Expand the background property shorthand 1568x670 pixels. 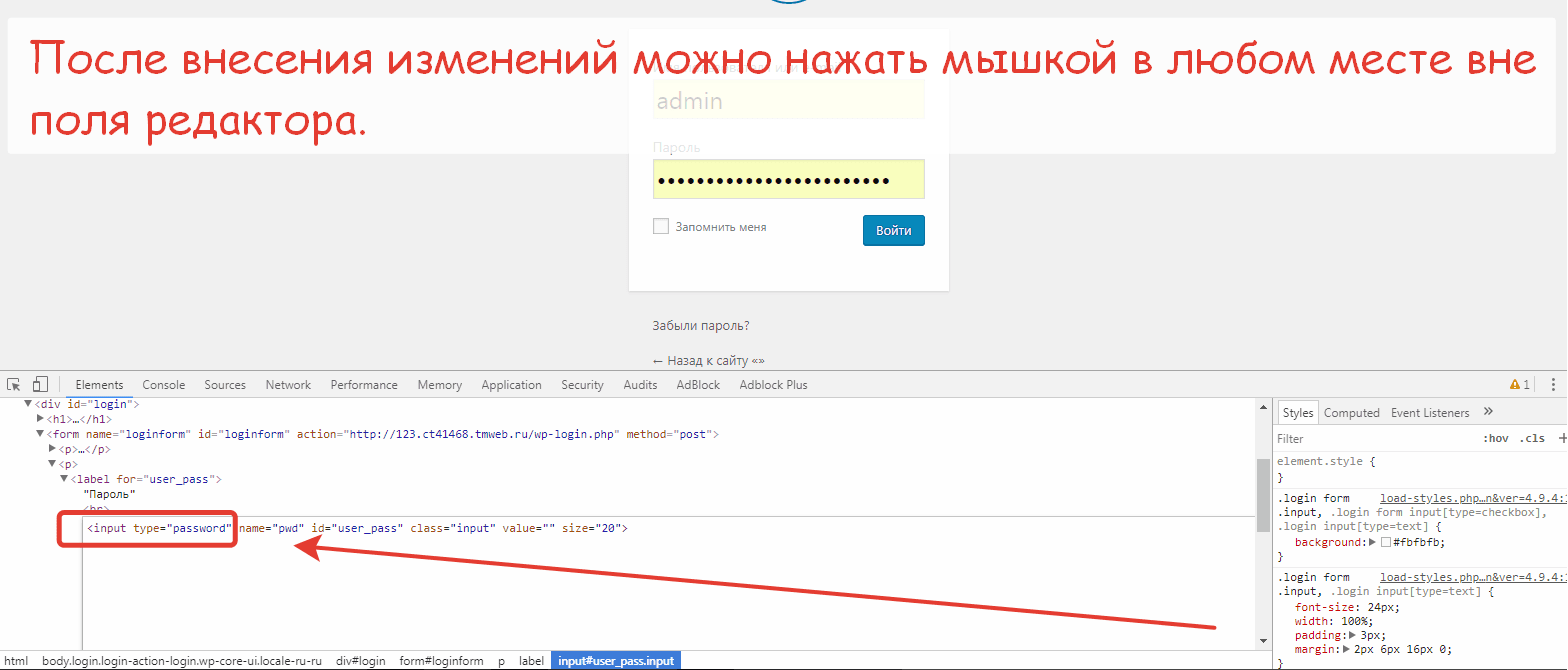coord(1372,542)
